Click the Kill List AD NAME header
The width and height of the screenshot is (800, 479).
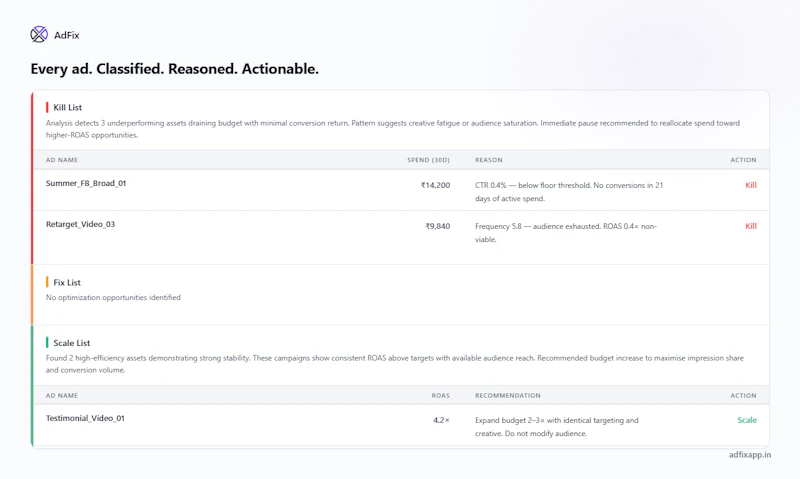coord(62,160)
